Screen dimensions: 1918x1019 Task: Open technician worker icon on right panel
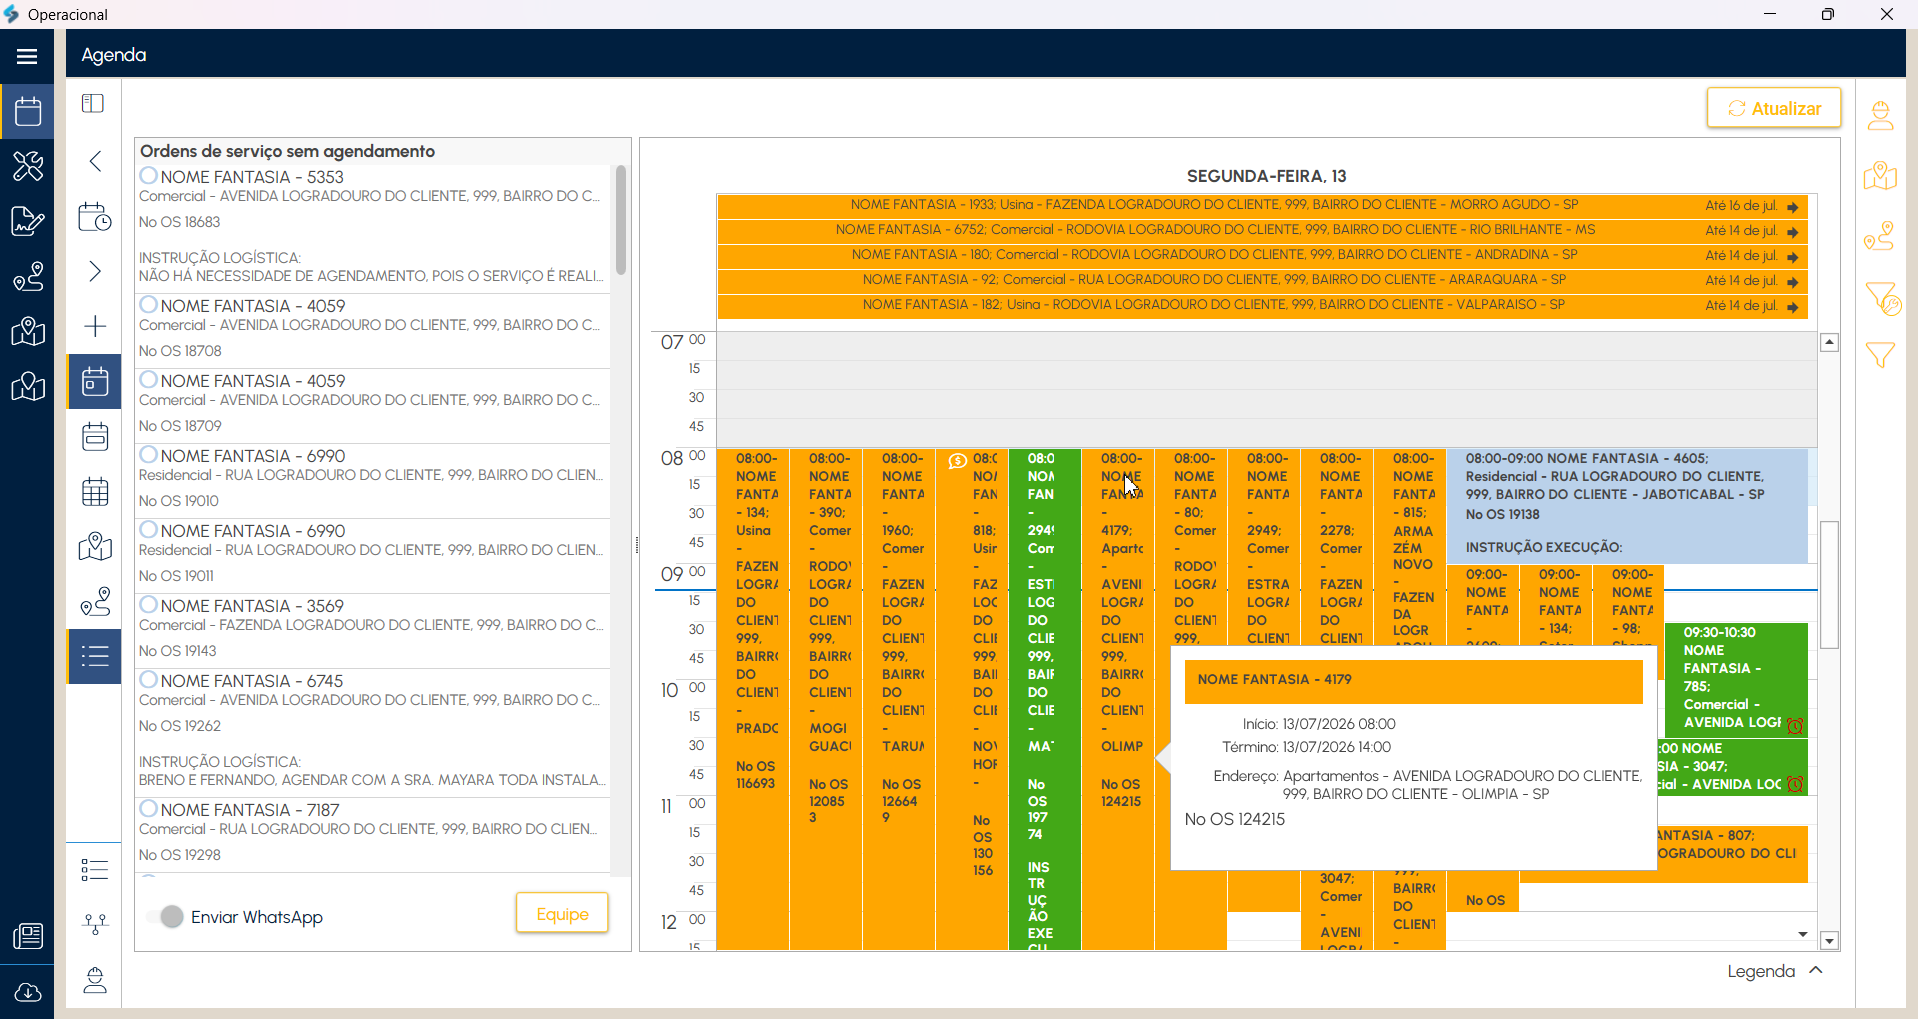point(1881,116)
